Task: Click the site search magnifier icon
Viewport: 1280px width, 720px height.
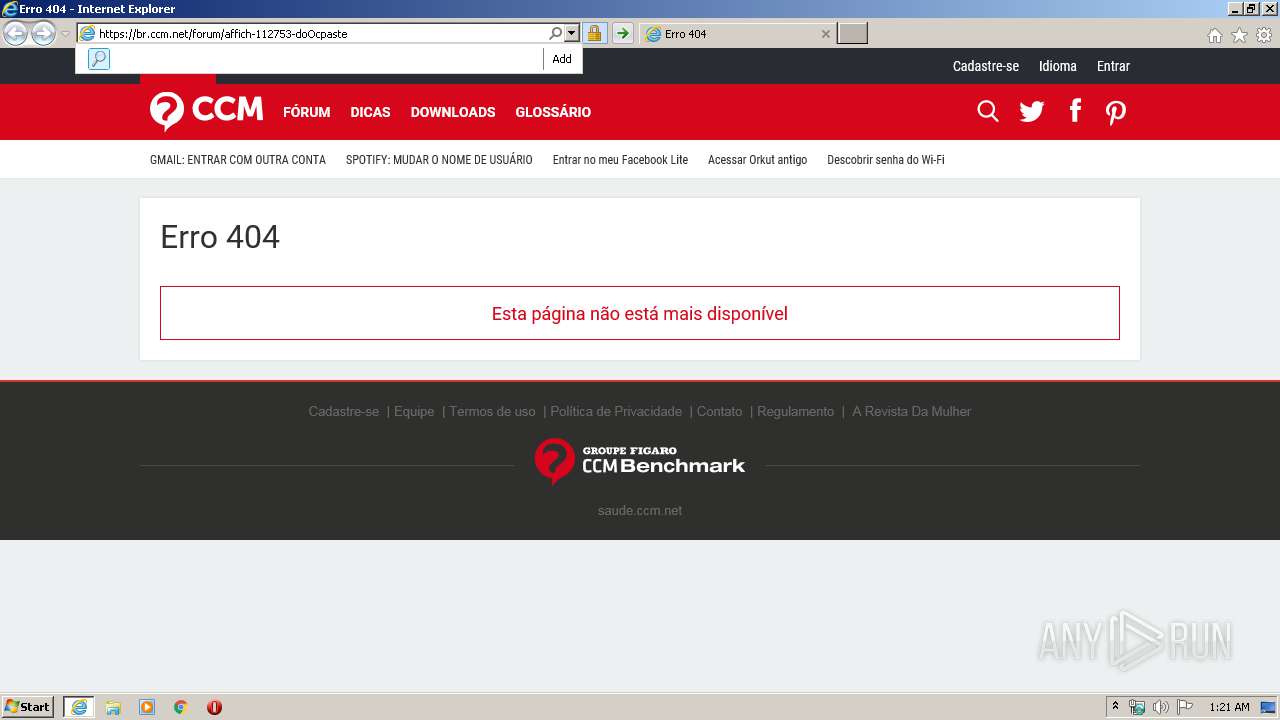Action: 988,111
